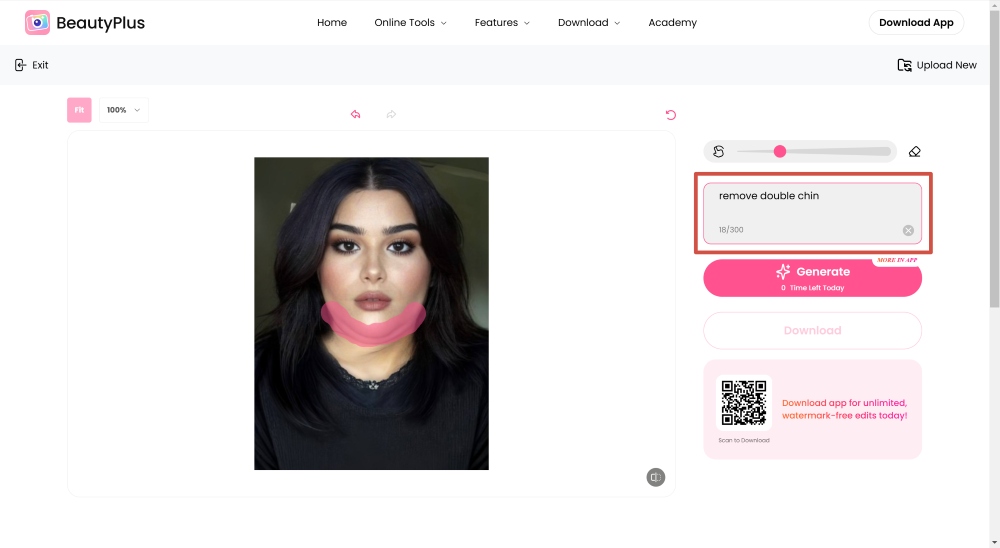Click the Download App button
The image size is (1000, 548).
pyautogui.click(x=916, y=22)
